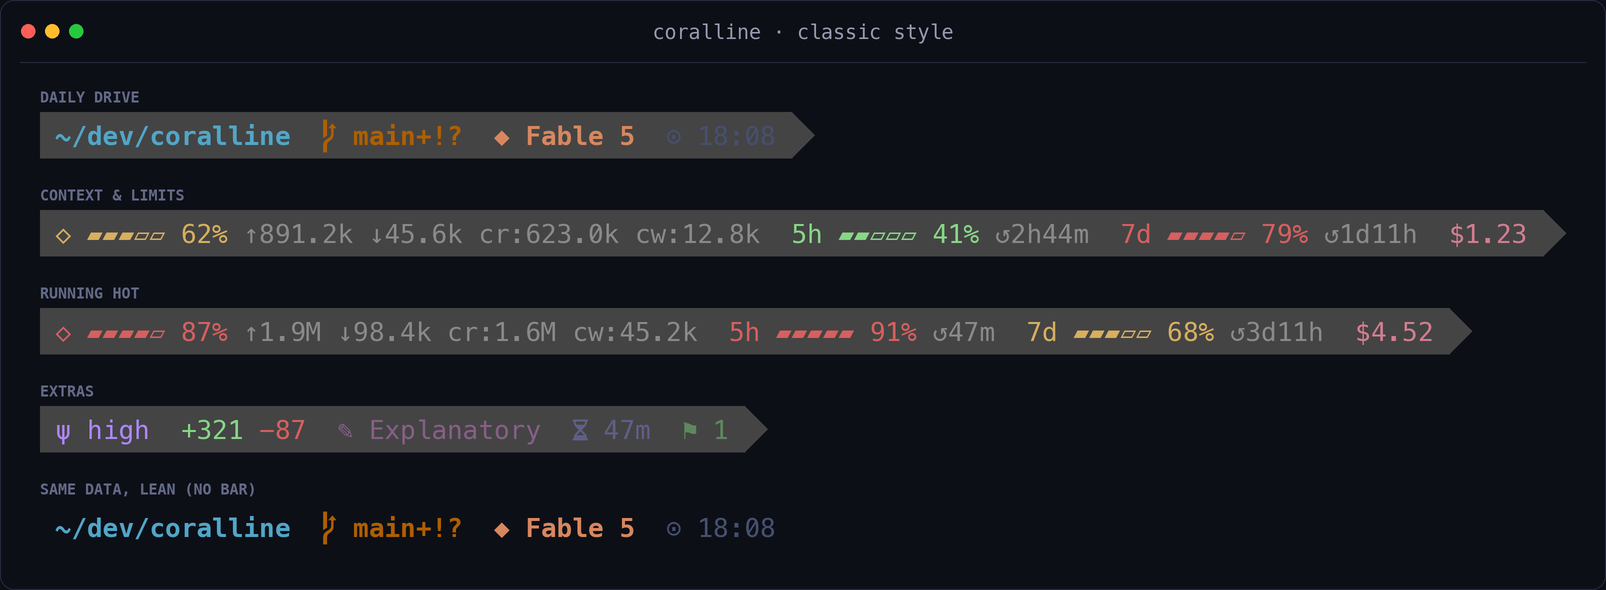This screenshot has height=590, width=1606.
Task: Click the Explanatory output style label
Action: 455,430
